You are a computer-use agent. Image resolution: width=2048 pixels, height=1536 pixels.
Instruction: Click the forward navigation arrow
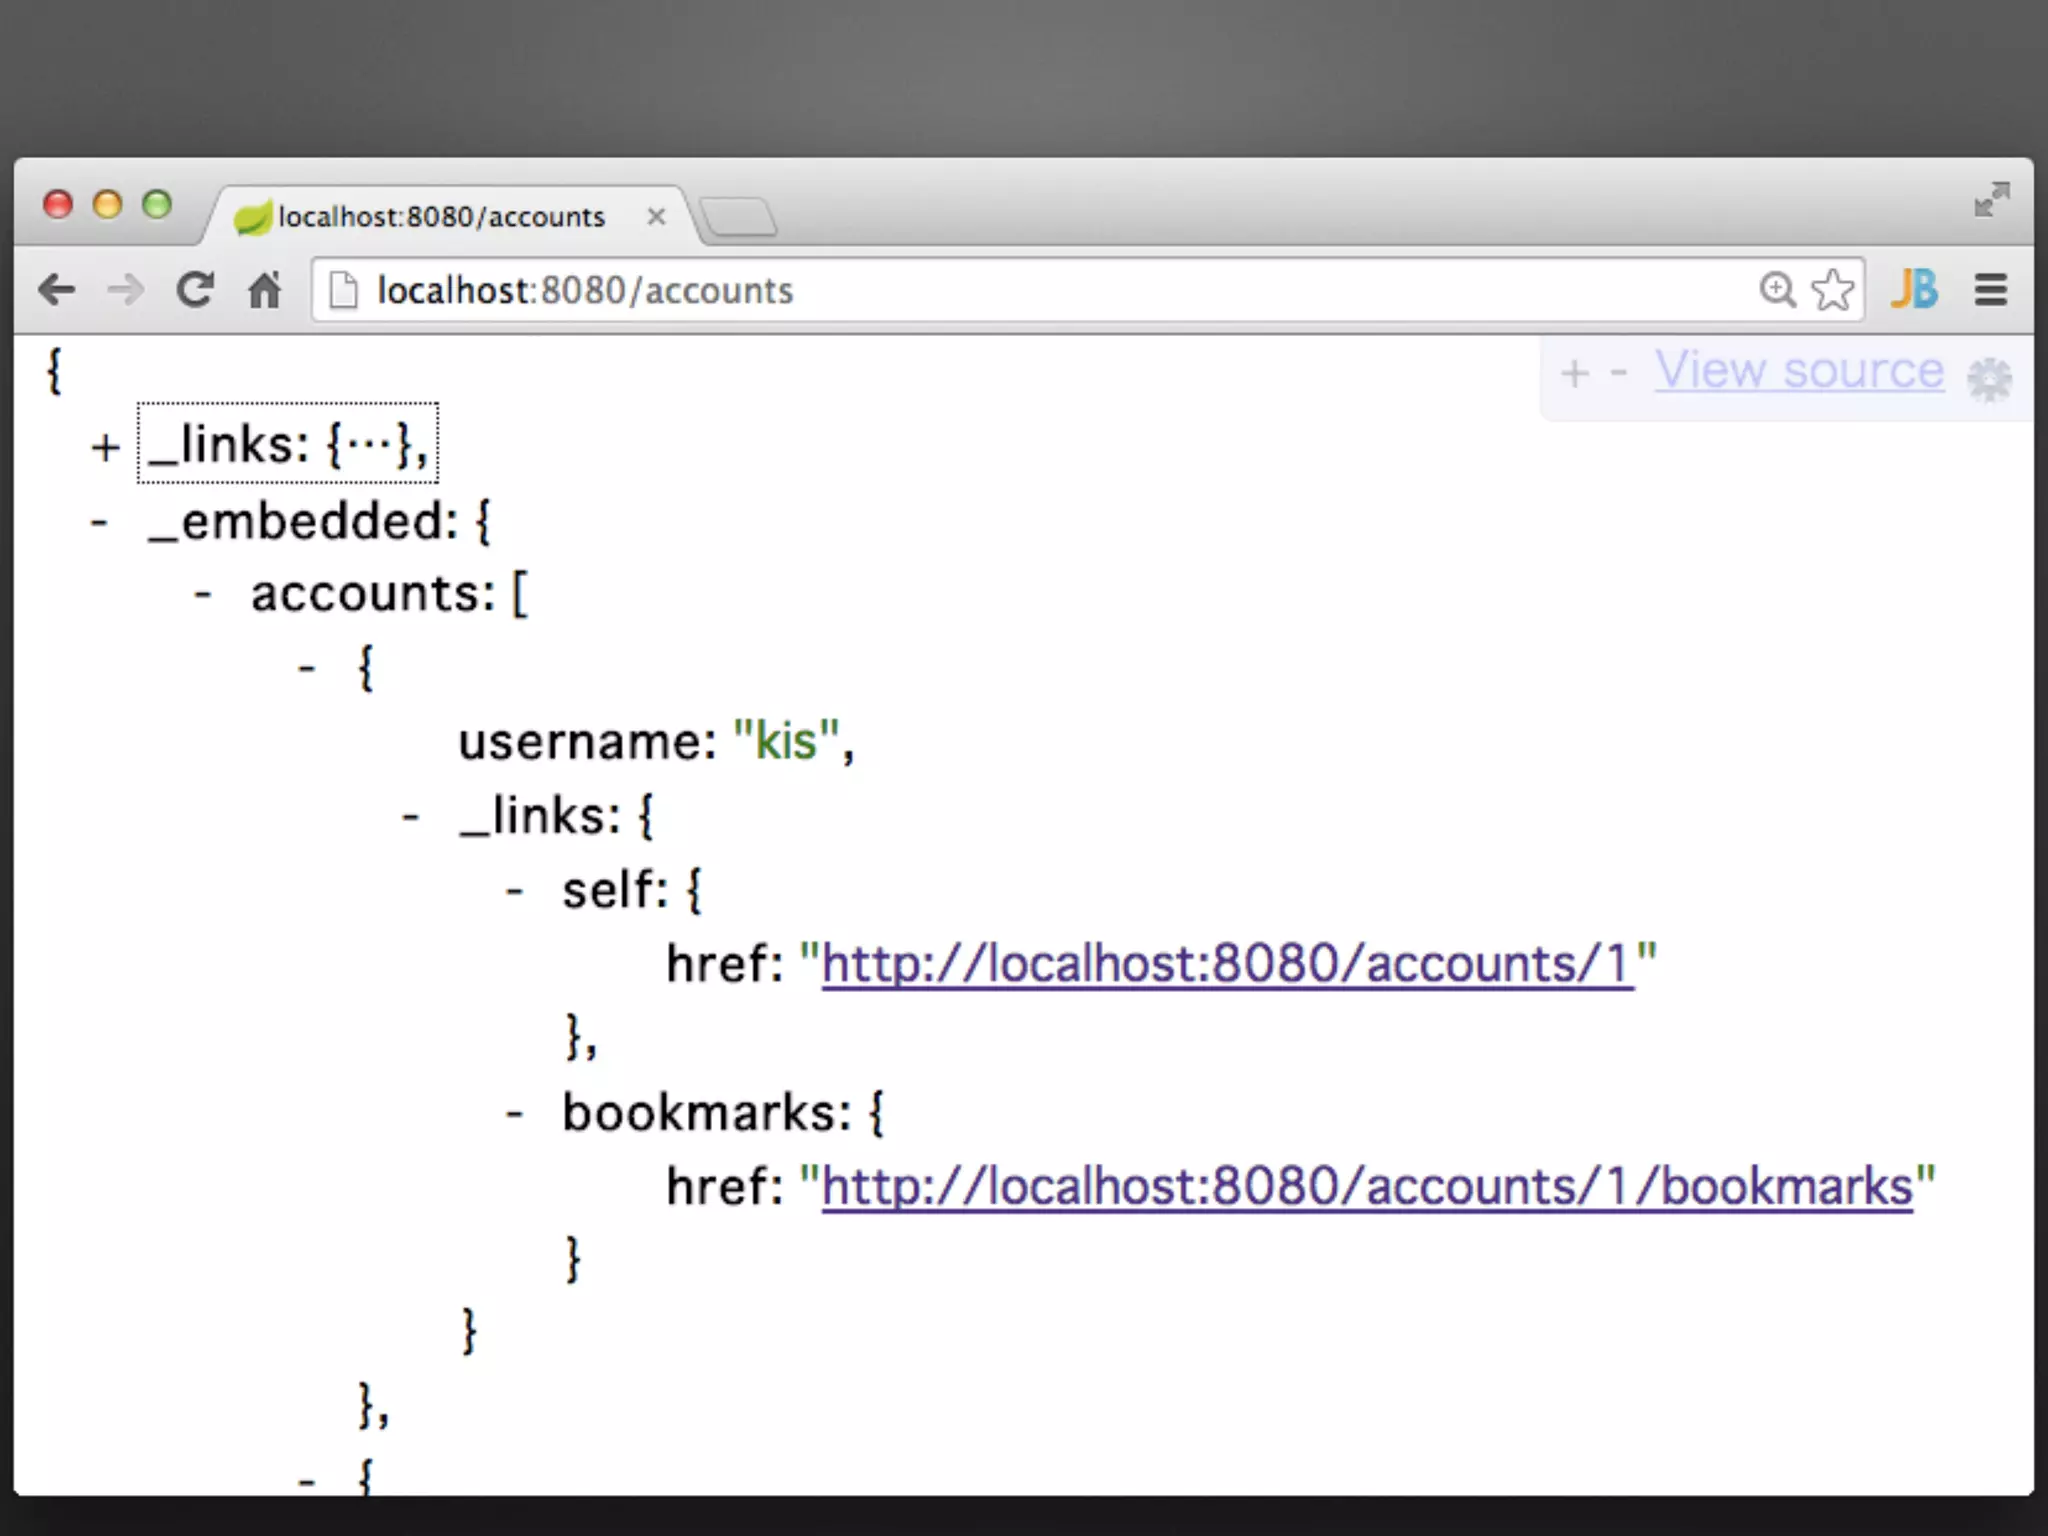click(x=126, y=291)
